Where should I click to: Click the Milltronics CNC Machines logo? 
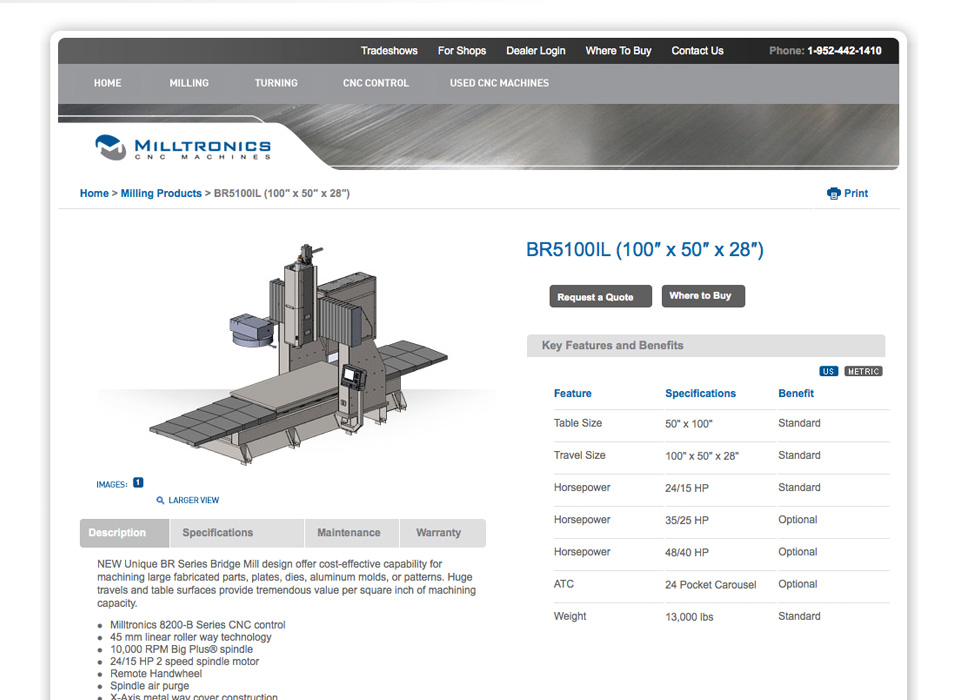tap(182, 147)
